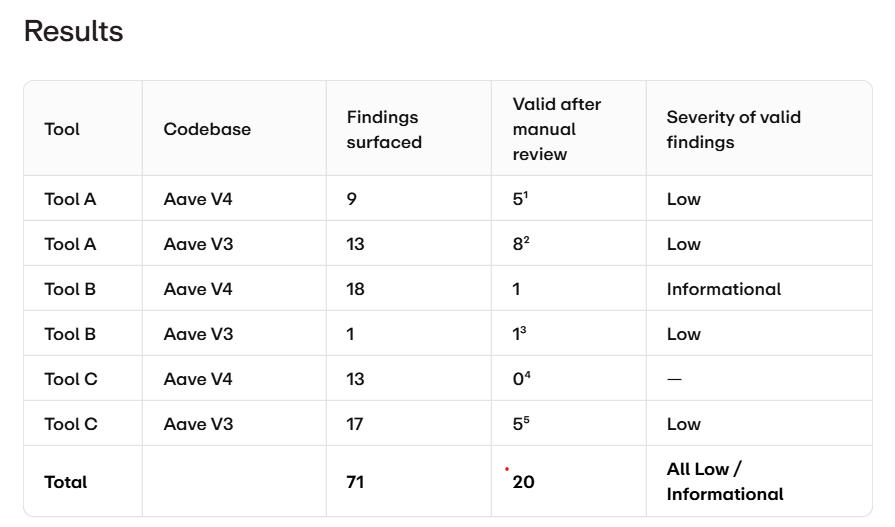Screen dimensions: 895x527
Task: Select the Codebase column header
Action: [x=207, y=129]
